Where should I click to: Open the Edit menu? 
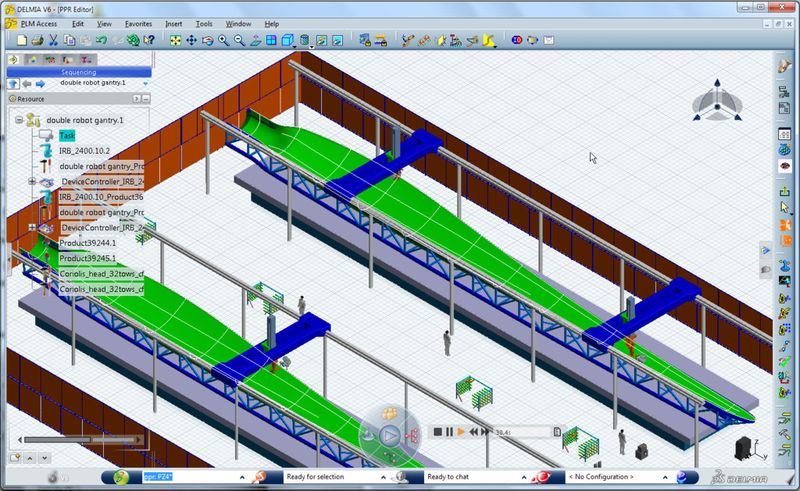[x=78, y=23]
